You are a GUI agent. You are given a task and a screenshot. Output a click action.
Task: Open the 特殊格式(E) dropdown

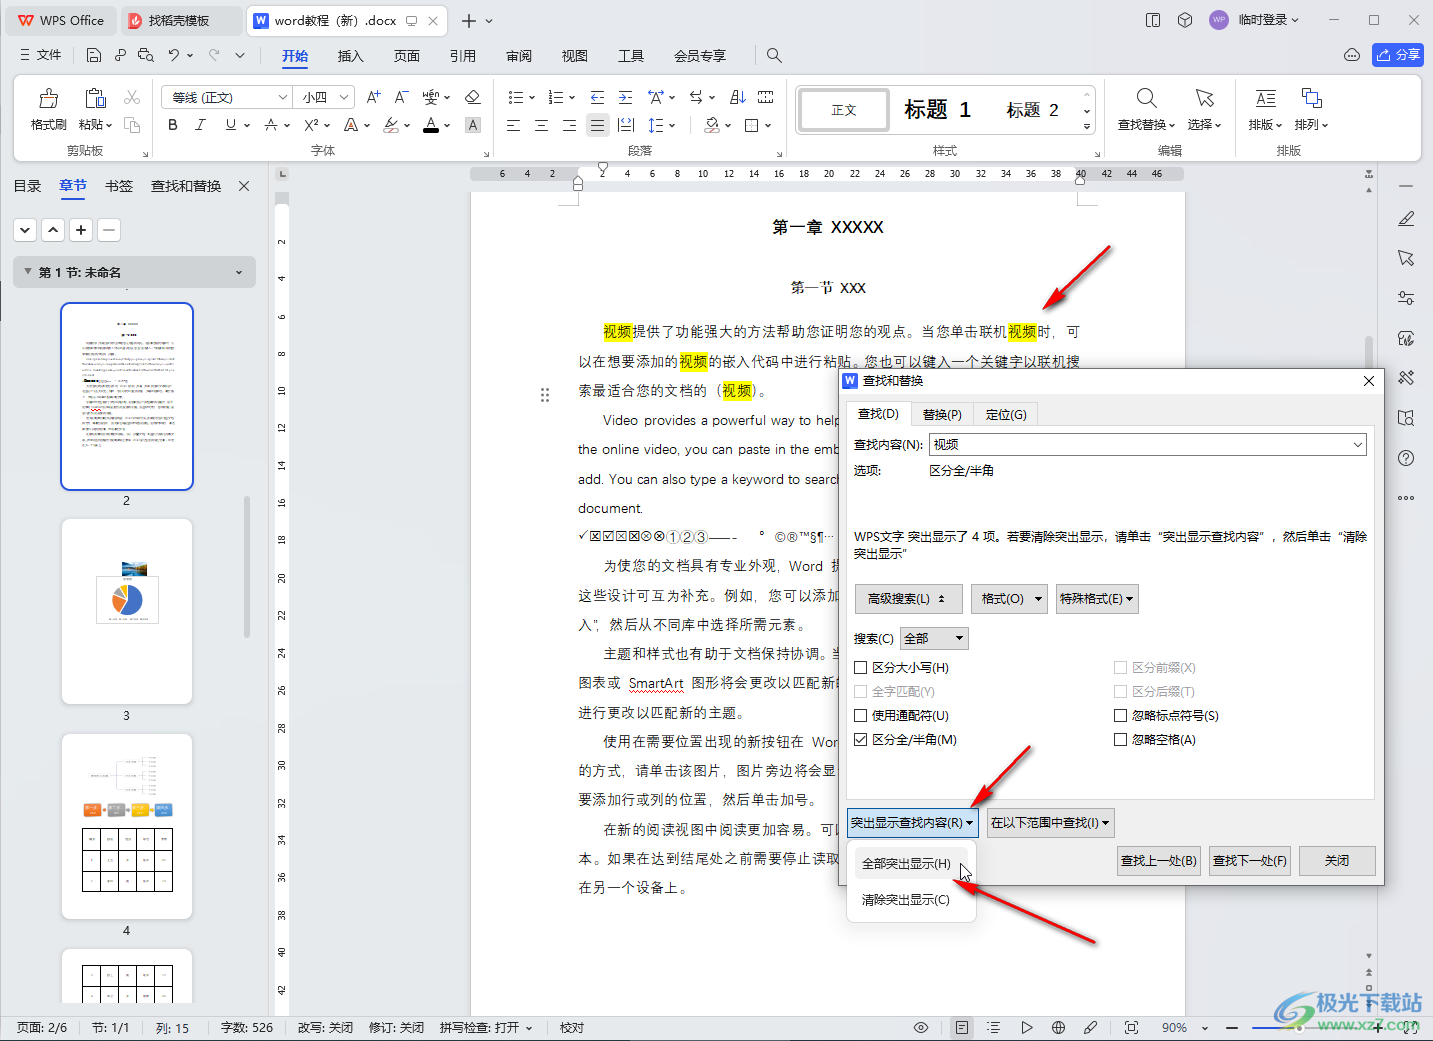1097,599
